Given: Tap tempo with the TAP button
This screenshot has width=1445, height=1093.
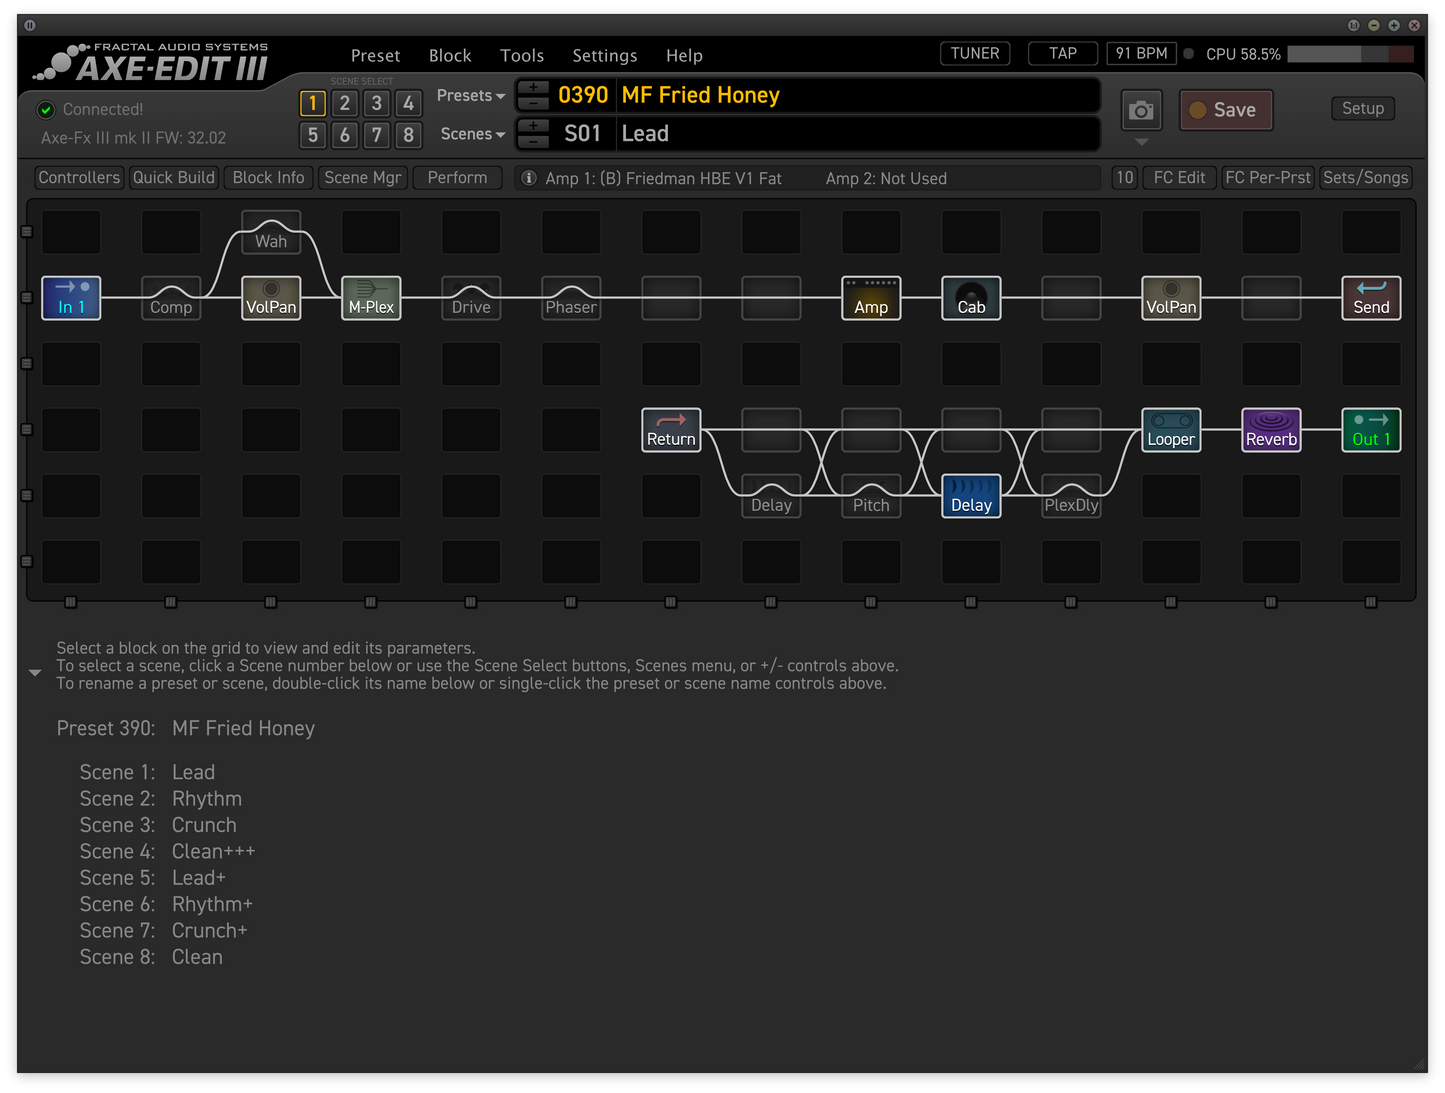Looking at the screenshot, I should [x=1063, y=54].
